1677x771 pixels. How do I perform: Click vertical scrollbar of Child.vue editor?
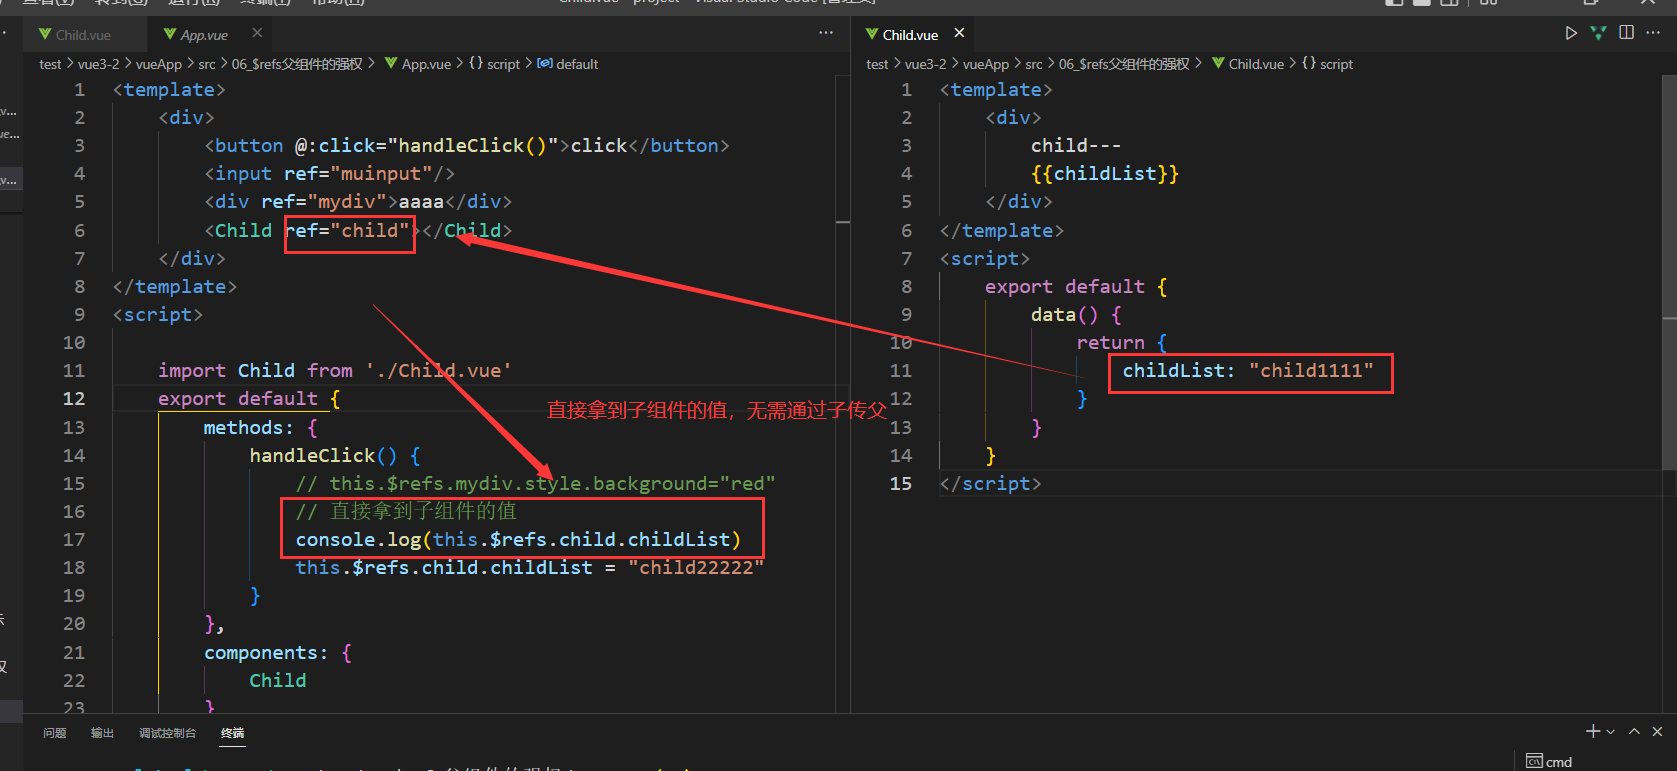[1669, 272]
